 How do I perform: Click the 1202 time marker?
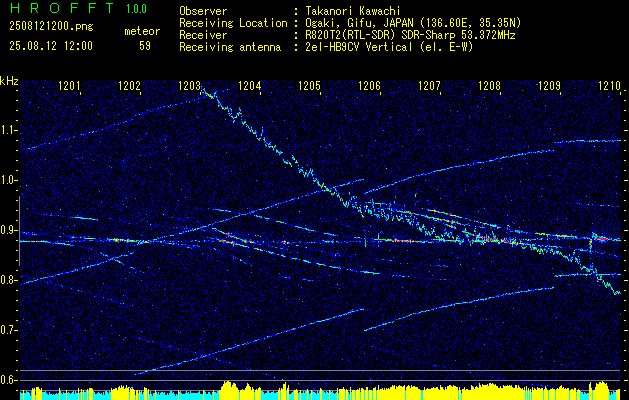coord(130,85)
